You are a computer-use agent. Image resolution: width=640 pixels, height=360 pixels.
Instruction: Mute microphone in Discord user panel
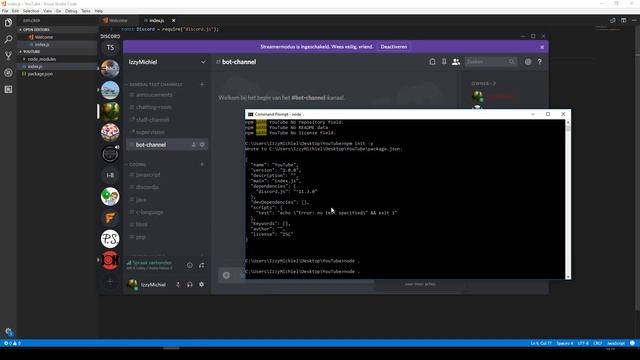[178, 284]
